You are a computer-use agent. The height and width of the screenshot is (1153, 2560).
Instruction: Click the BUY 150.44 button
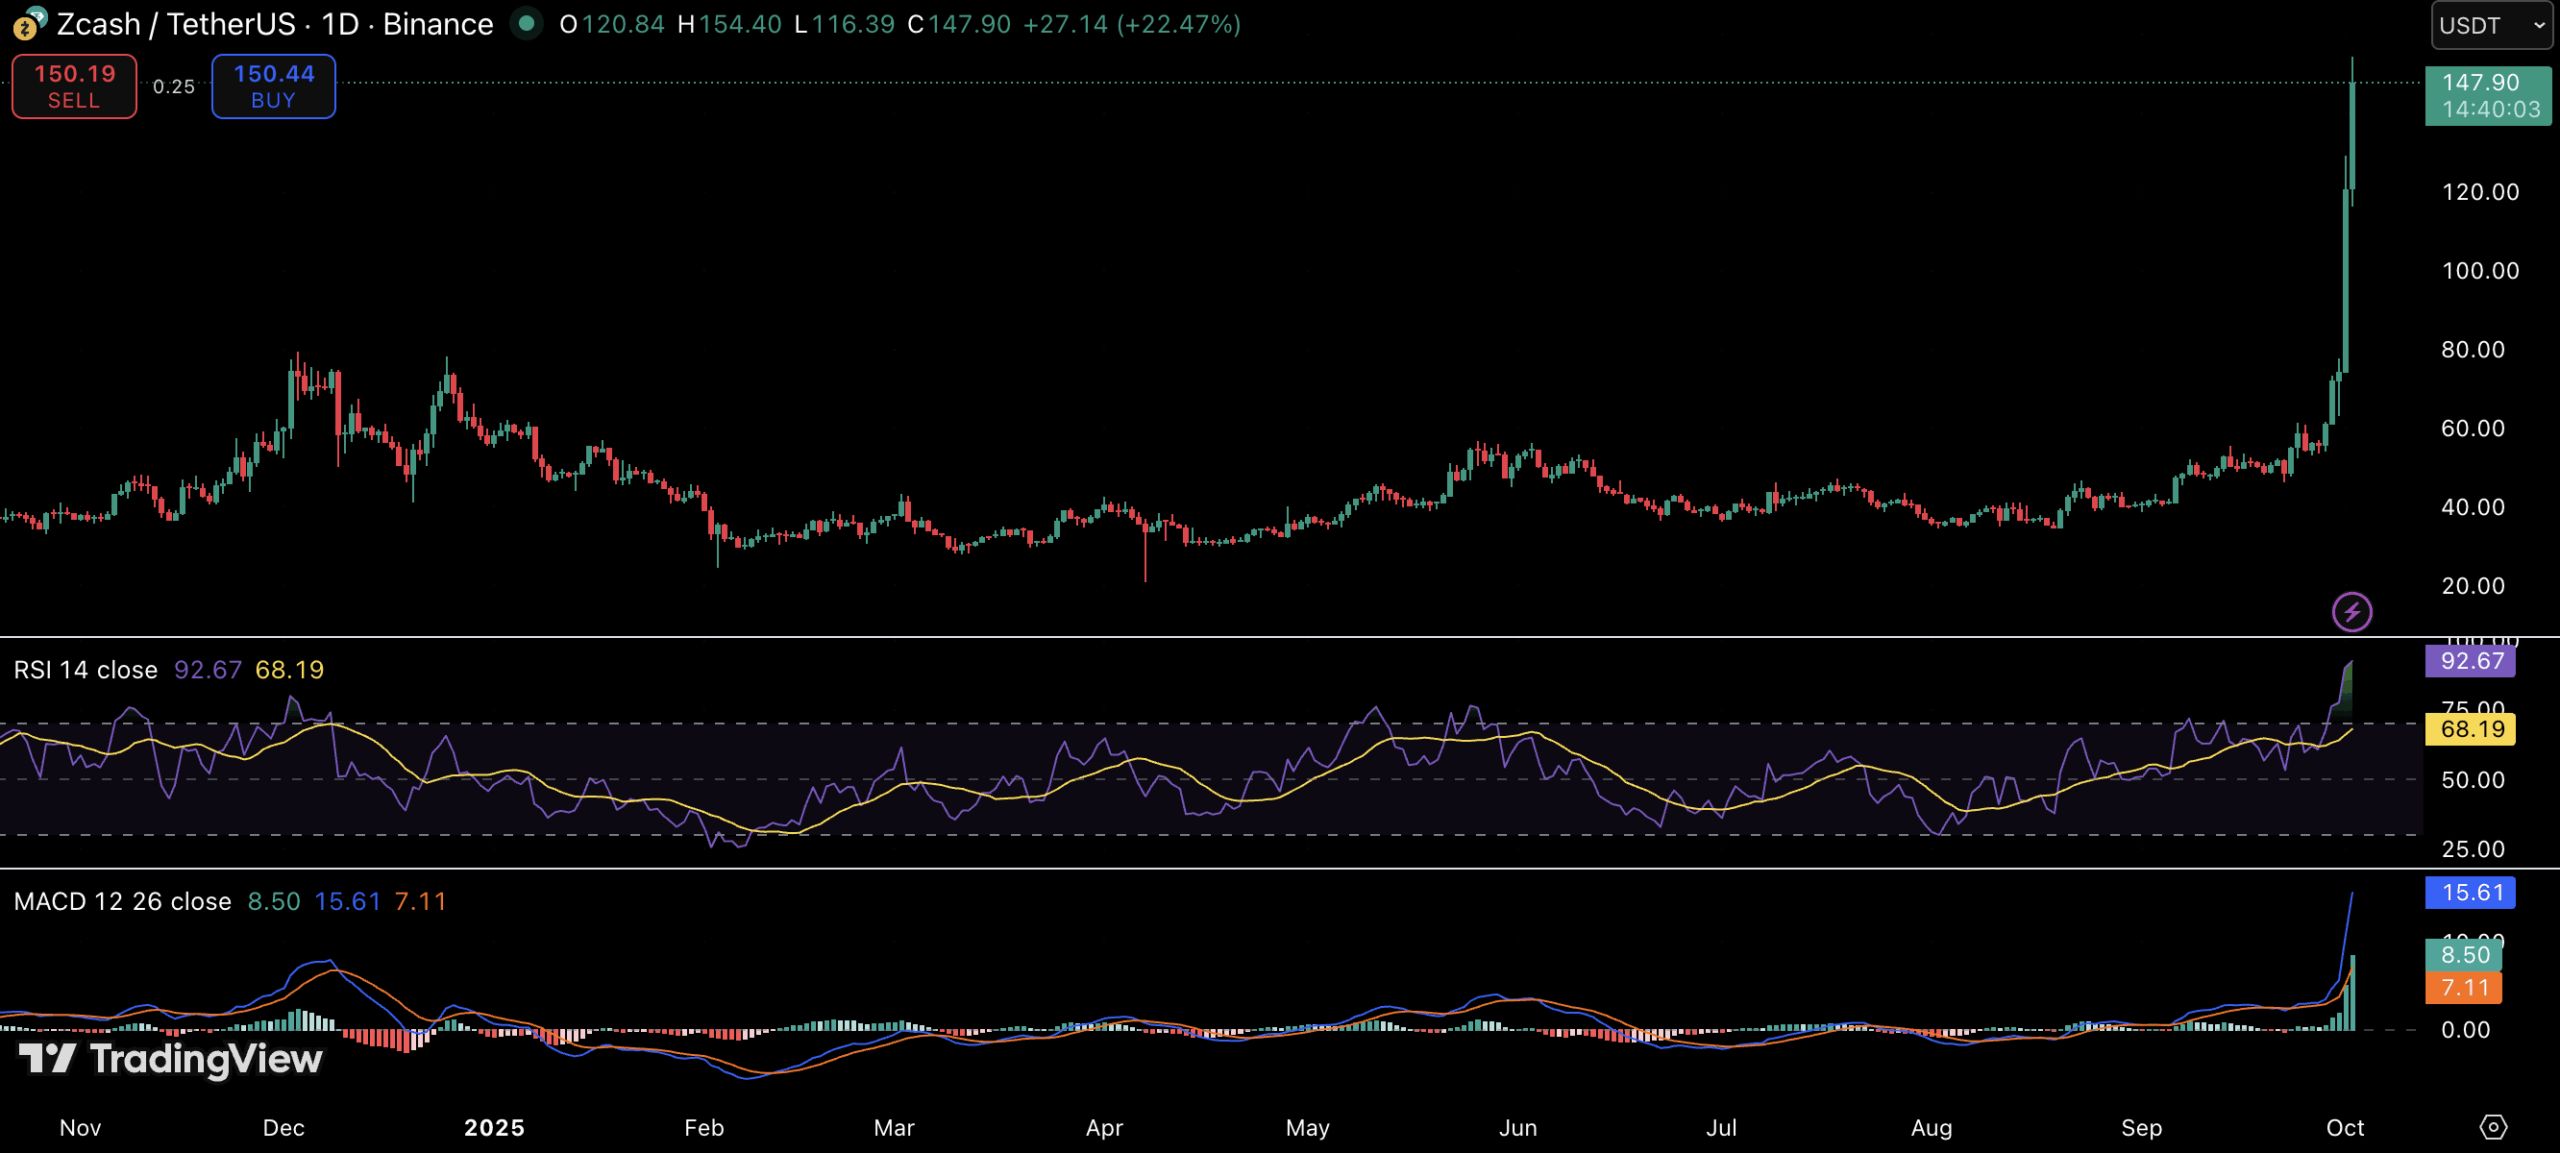pyautogui.click(x=273, y=86)
